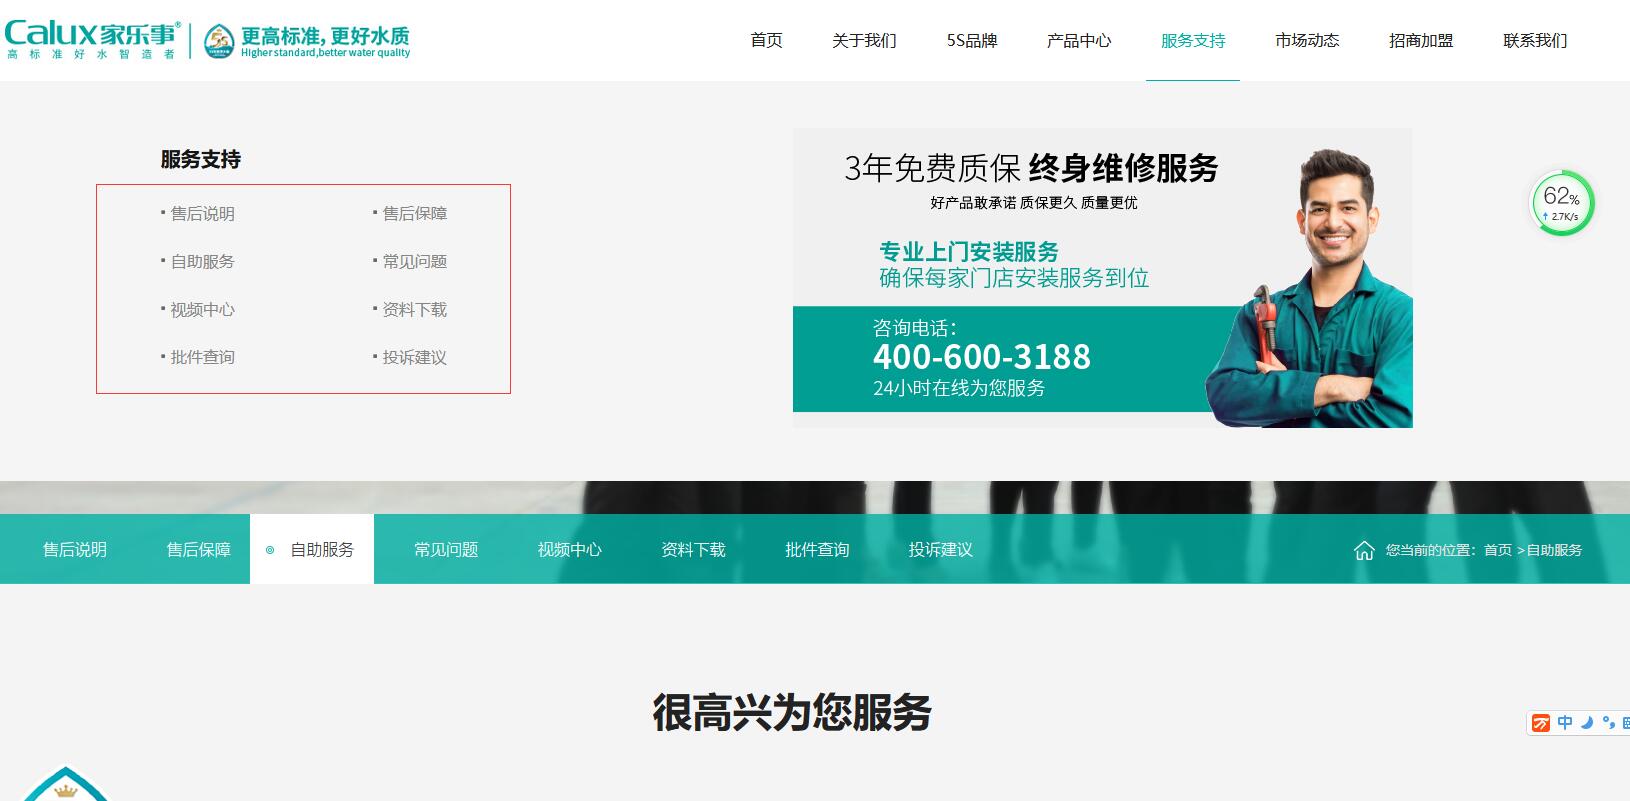Screen dimensions: 1630x801
Task: Toggle the punctuation icon in input toolbar
Action: click(x=1608, y=723)
